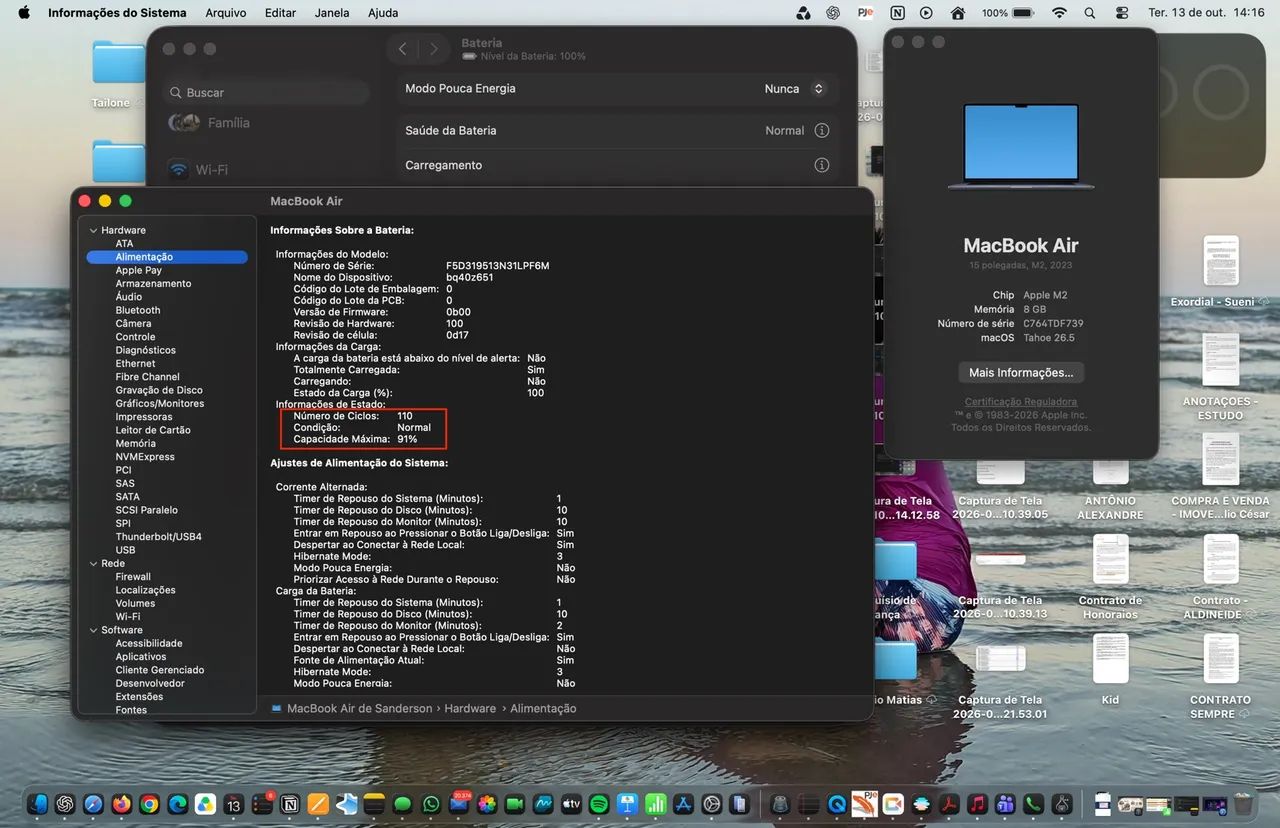Launch WhatsApp from the dock
The image size is (1280, 828).
coord(431,803)
